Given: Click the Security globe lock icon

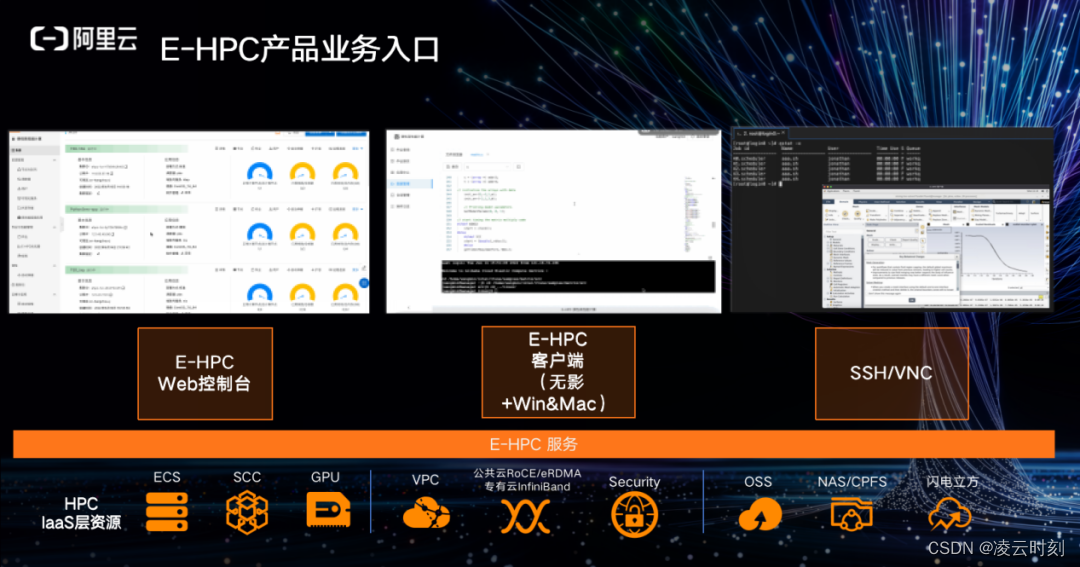Looking at the screenshot, I should pyautogui.click(x=634, y=515).
